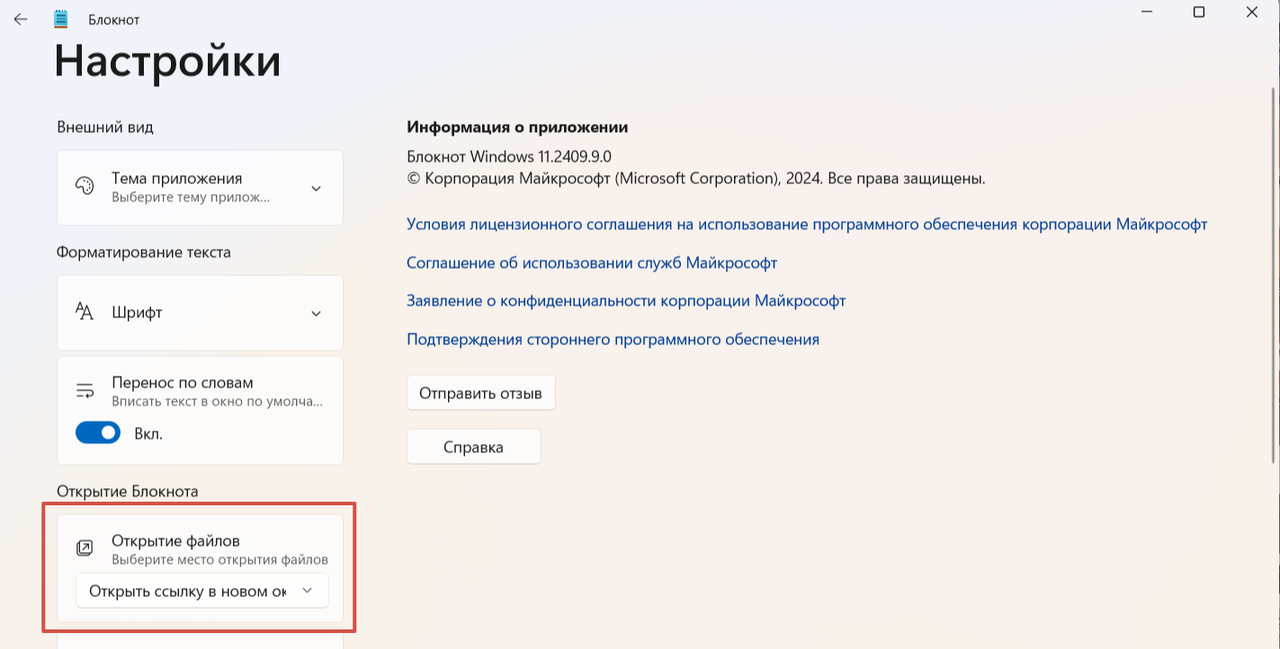This screenshot has height=649, width=1280.
Task: Click the Внешний вид section label
Action: tap(105, 127)
